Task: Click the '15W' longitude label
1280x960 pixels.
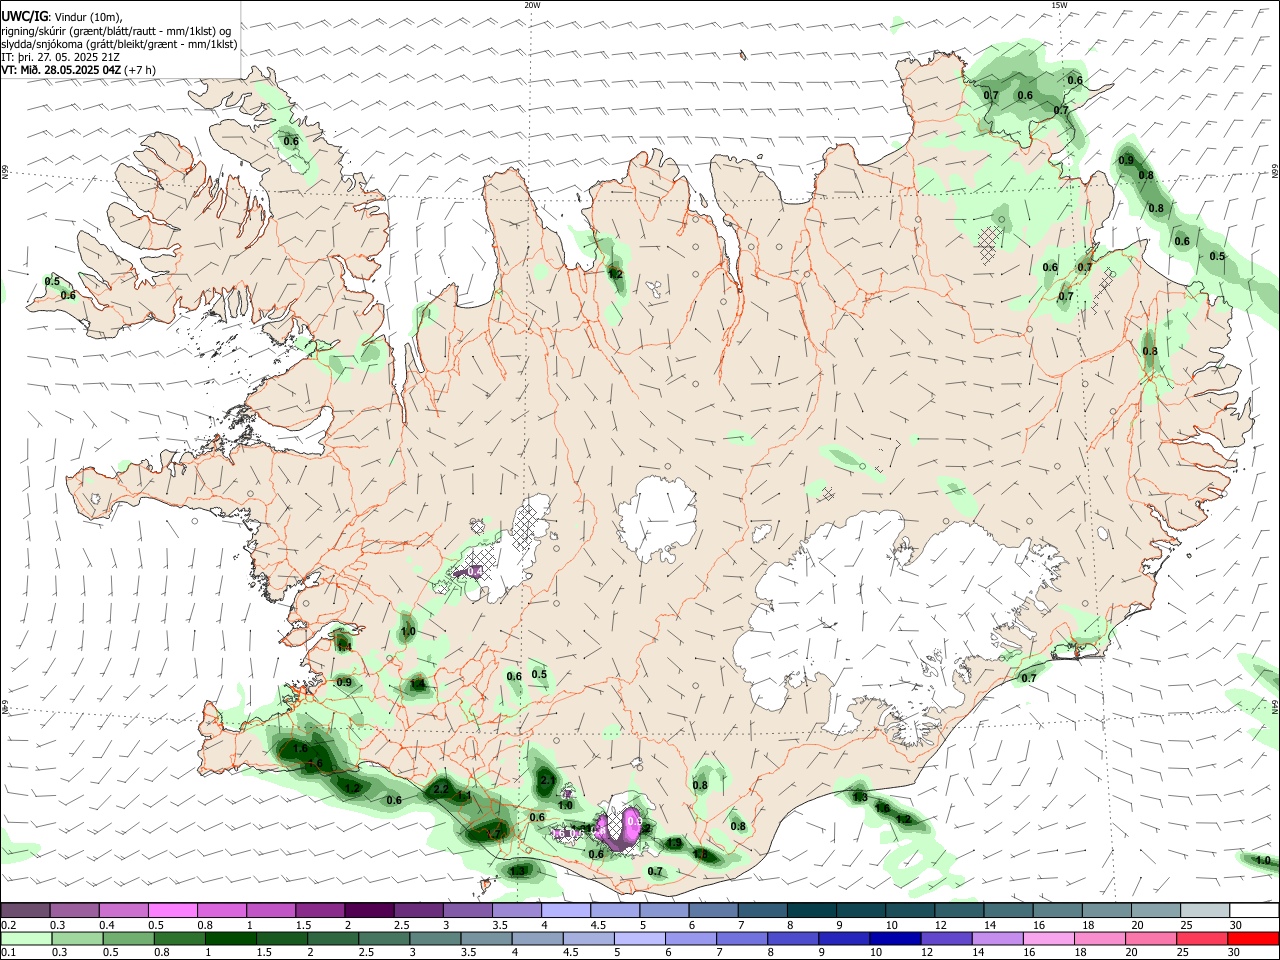Action: pyautogui.click(x=1060, y=5)
